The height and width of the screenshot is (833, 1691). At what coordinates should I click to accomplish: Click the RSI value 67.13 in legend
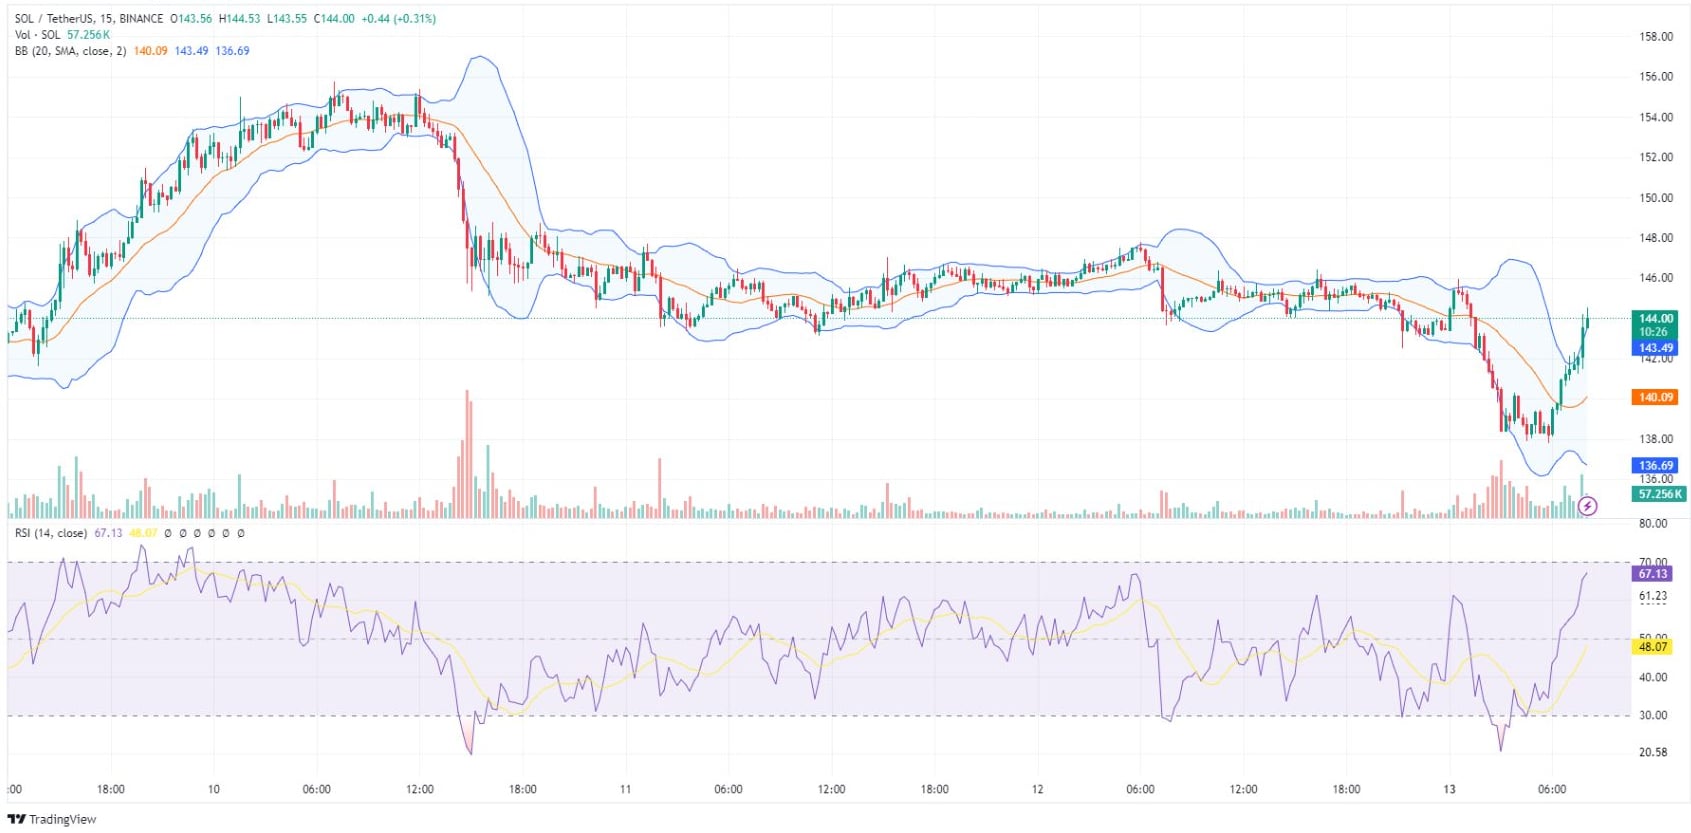[108, 533]
